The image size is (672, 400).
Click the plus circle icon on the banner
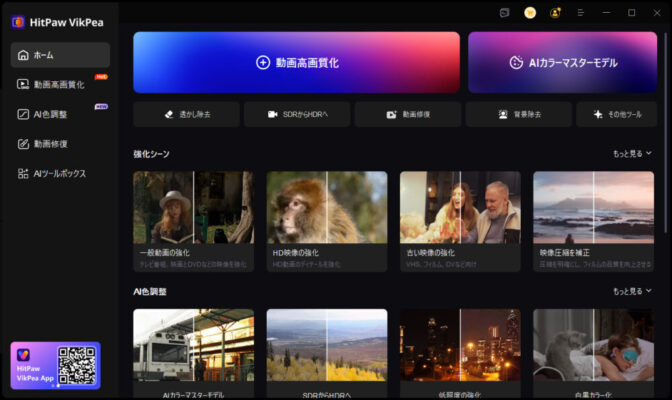click(263, 63)
